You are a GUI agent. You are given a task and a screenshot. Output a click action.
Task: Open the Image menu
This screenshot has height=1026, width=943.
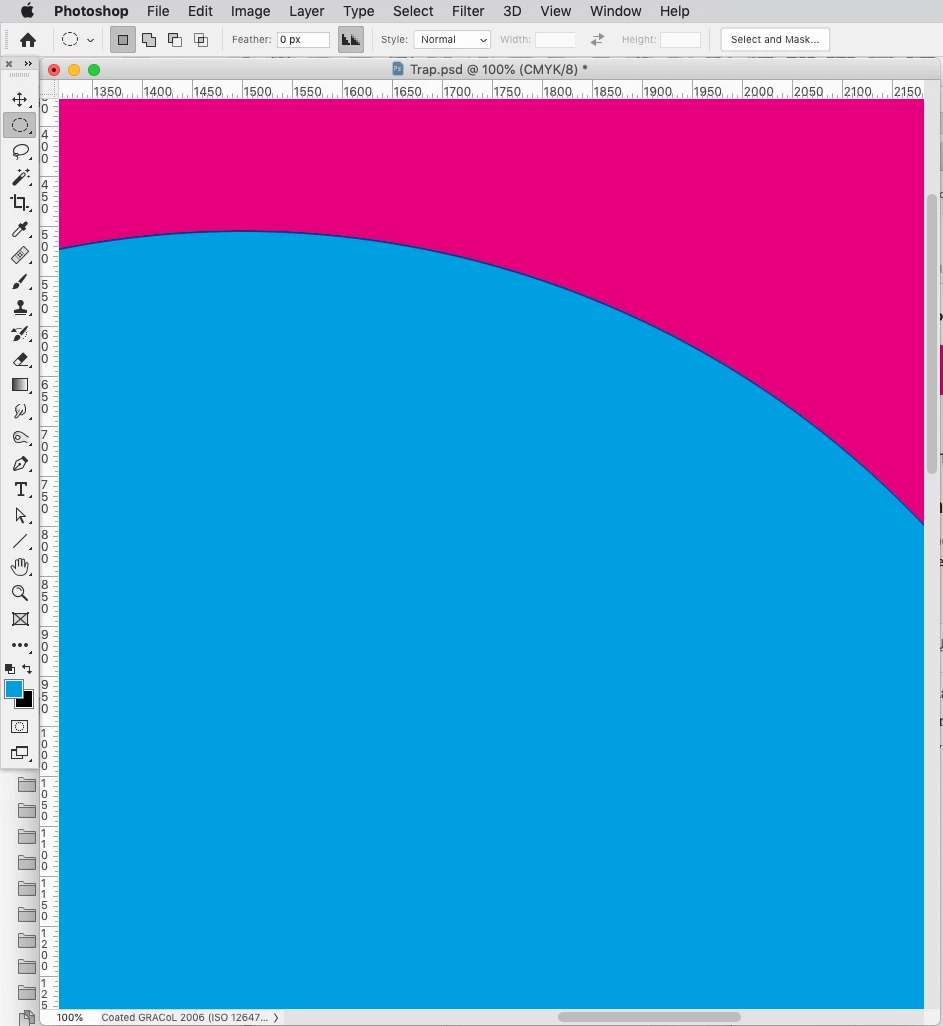[251, 11]
